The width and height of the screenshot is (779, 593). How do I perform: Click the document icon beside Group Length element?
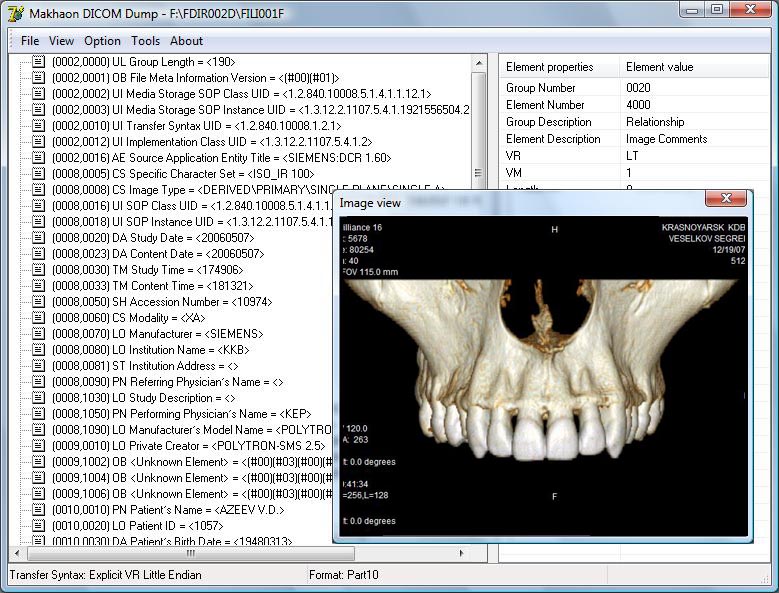(39, 61)
